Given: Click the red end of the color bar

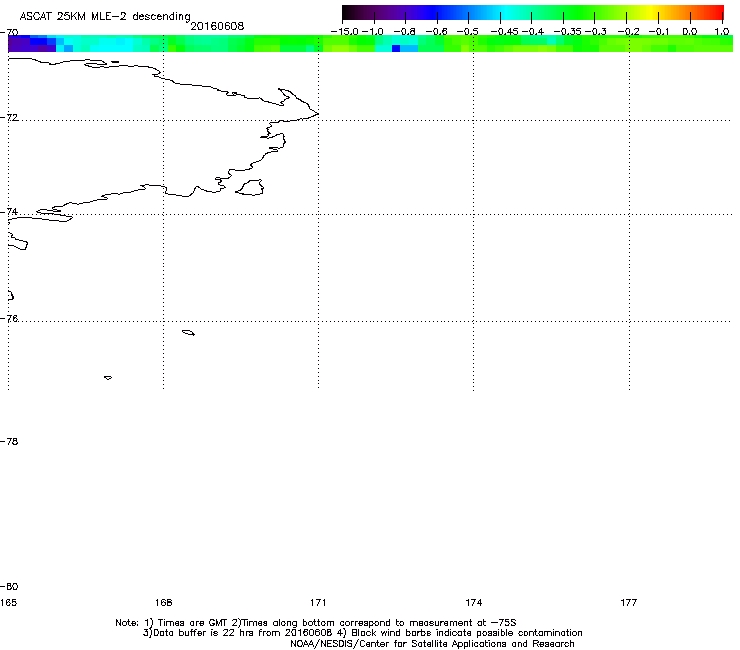Looking at the screenshot, I should click(x=716, y=13).
